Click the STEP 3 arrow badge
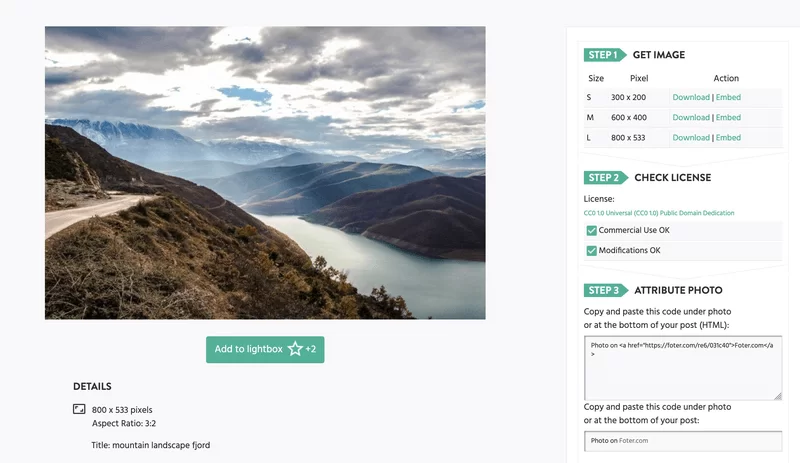800x463 pixels. coord(606,290)
